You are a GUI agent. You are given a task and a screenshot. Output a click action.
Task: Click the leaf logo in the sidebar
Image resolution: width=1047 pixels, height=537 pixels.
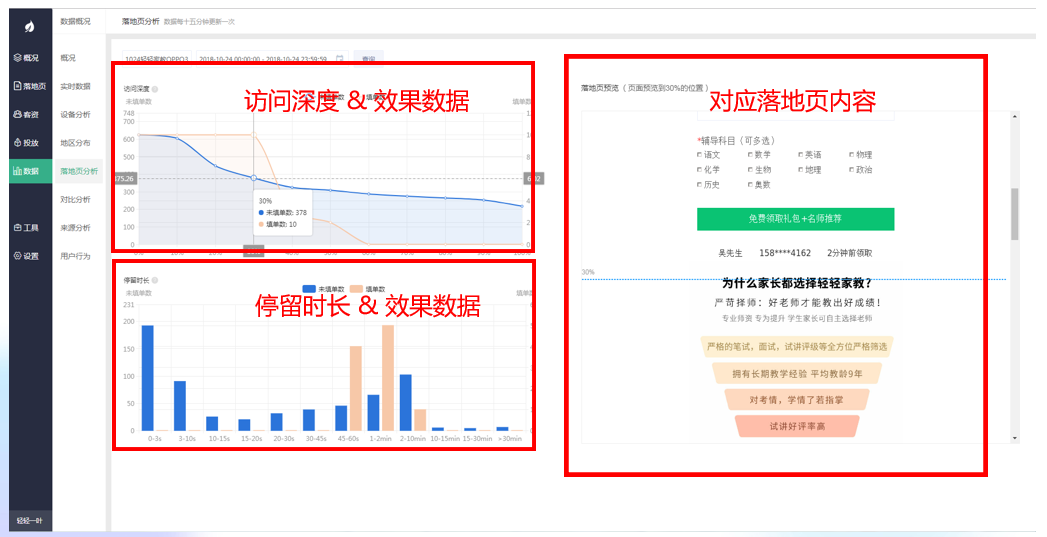click(x=30, y=27)
